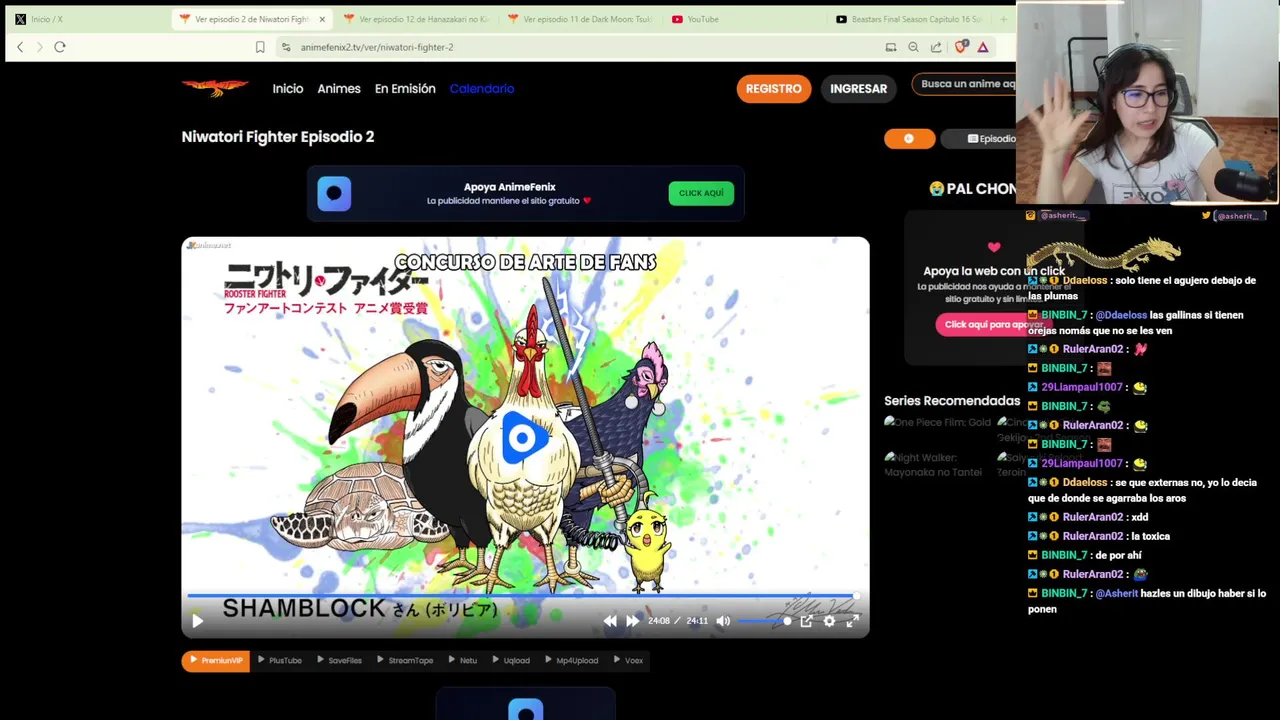Open the zoom magnifier icon in the address bar
Image resolution: width=1280 pixels, height=720 pixels.
coord(913,47)
